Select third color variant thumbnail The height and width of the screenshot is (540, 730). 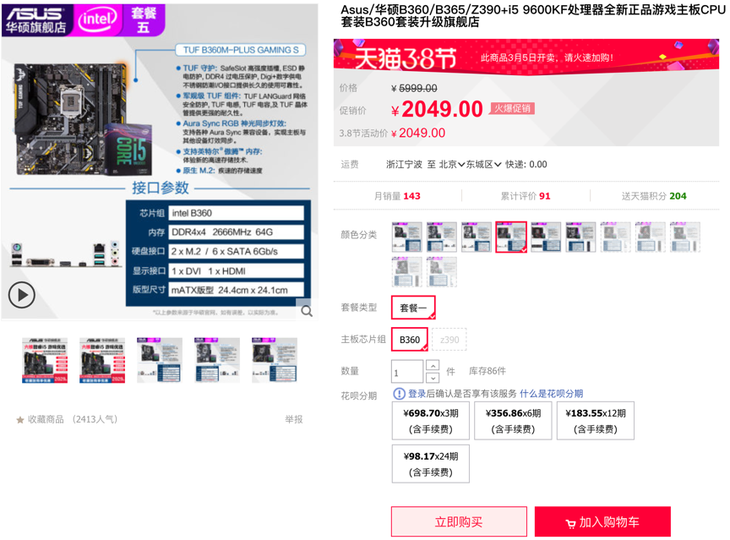pos(476,237)
